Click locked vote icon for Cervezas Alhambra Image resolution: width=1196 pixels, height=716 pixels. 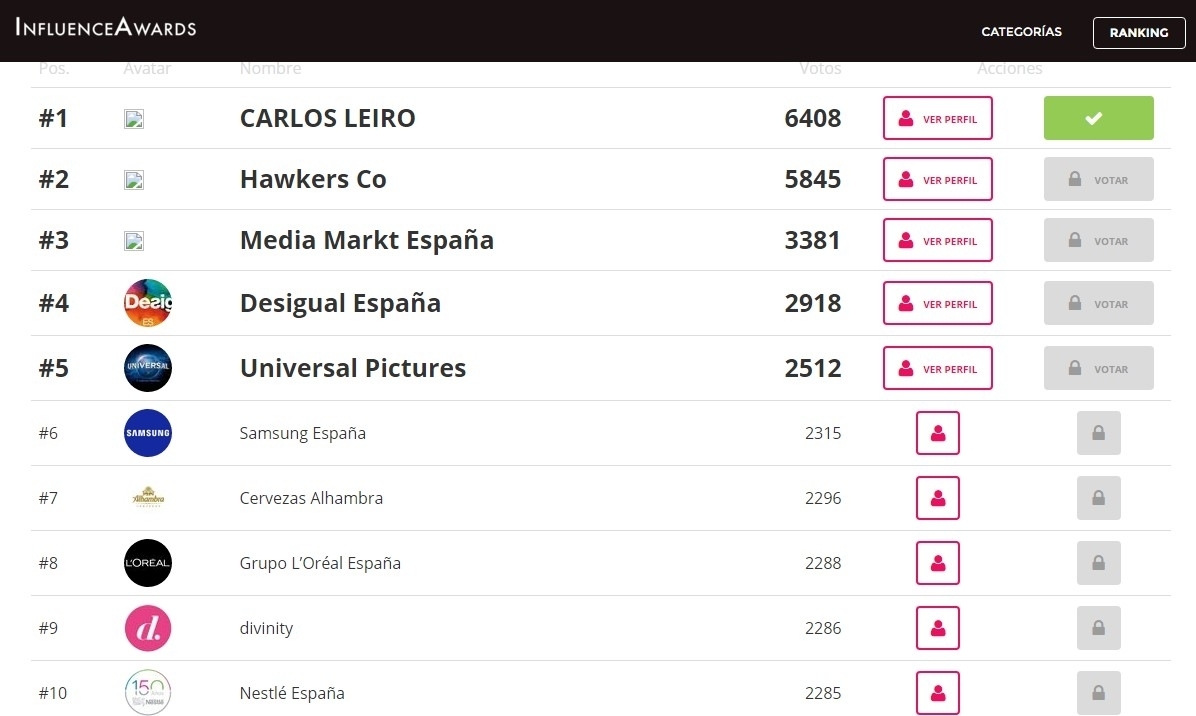(1098, 498)
